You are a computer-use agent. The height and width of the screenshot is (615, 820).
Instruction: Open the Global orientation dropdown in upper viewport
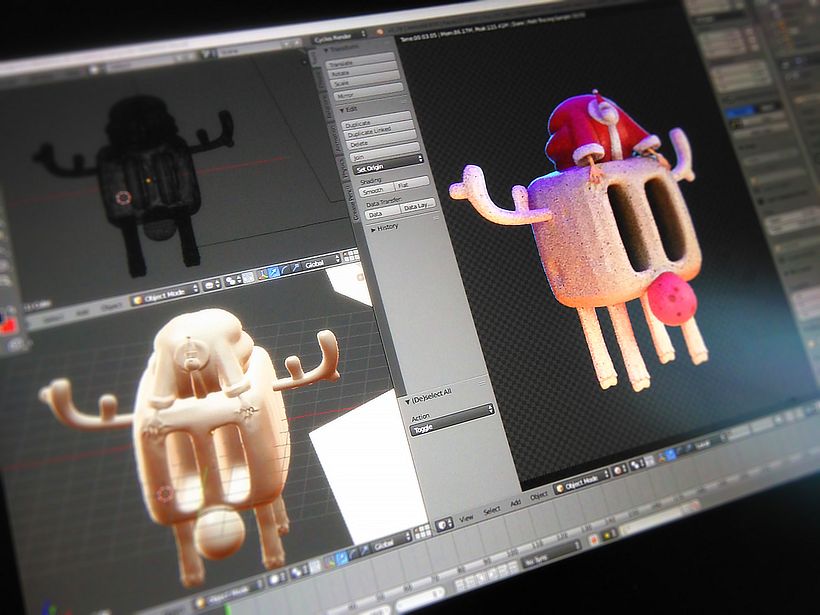click(321, 263)
